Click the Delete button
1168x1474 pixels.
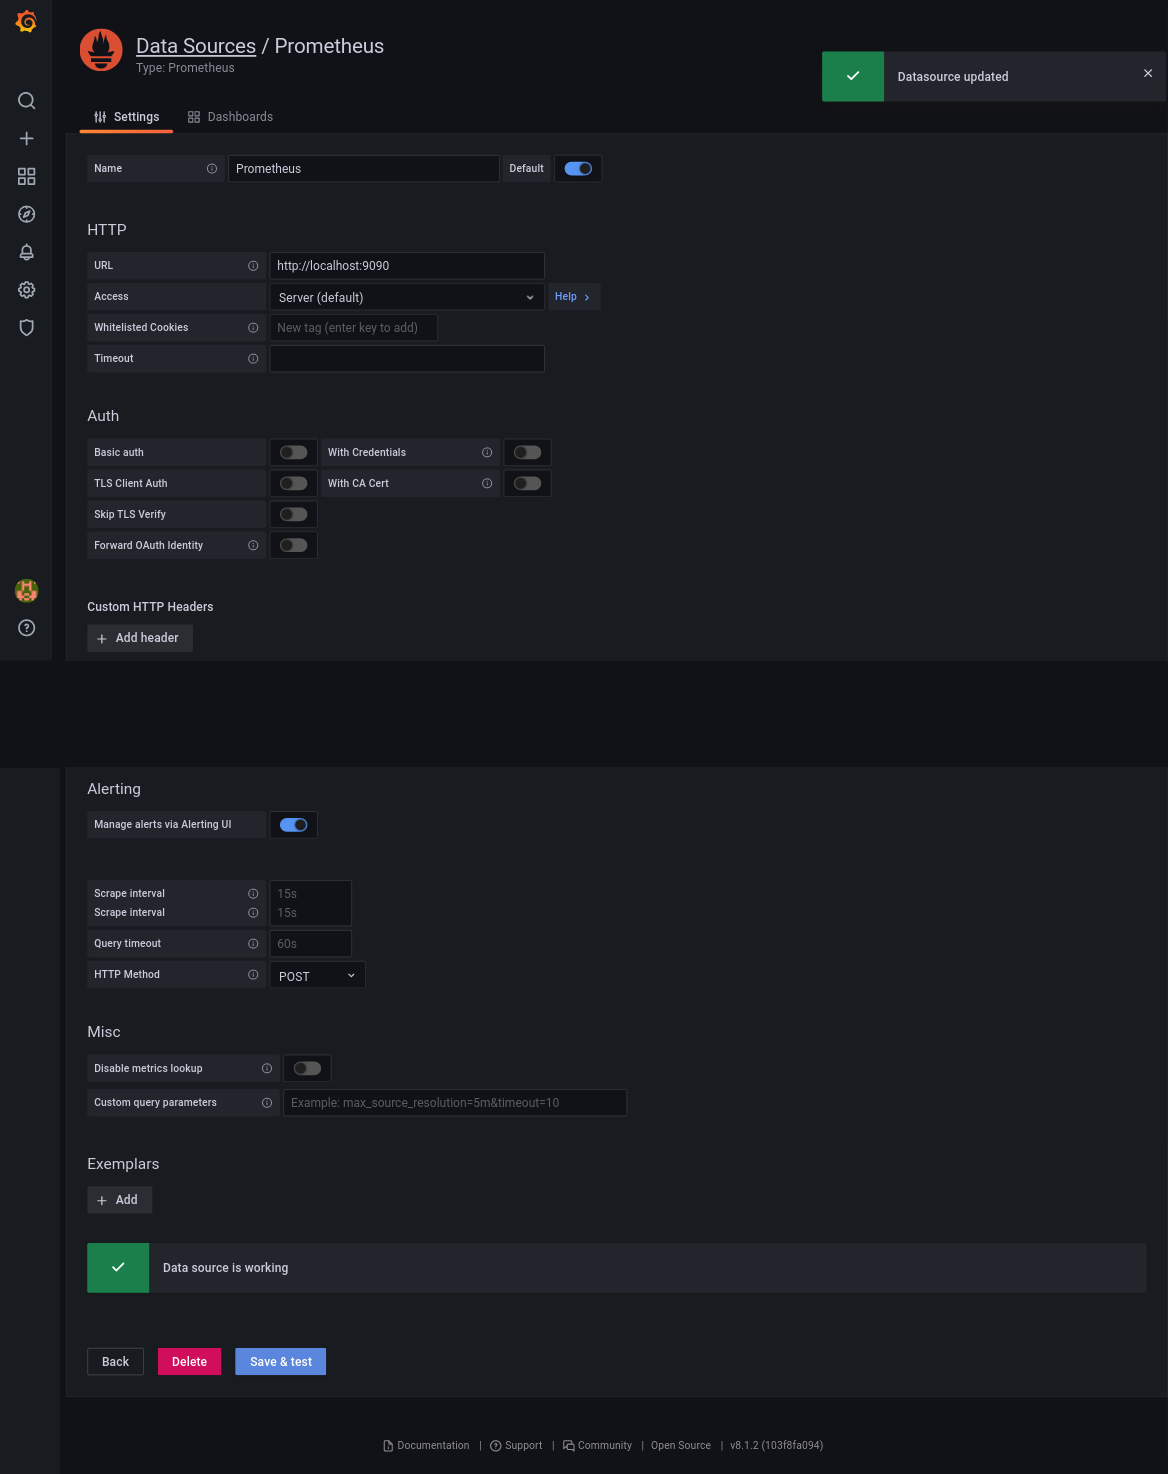pyautogui.click(x=189, y=1362)
